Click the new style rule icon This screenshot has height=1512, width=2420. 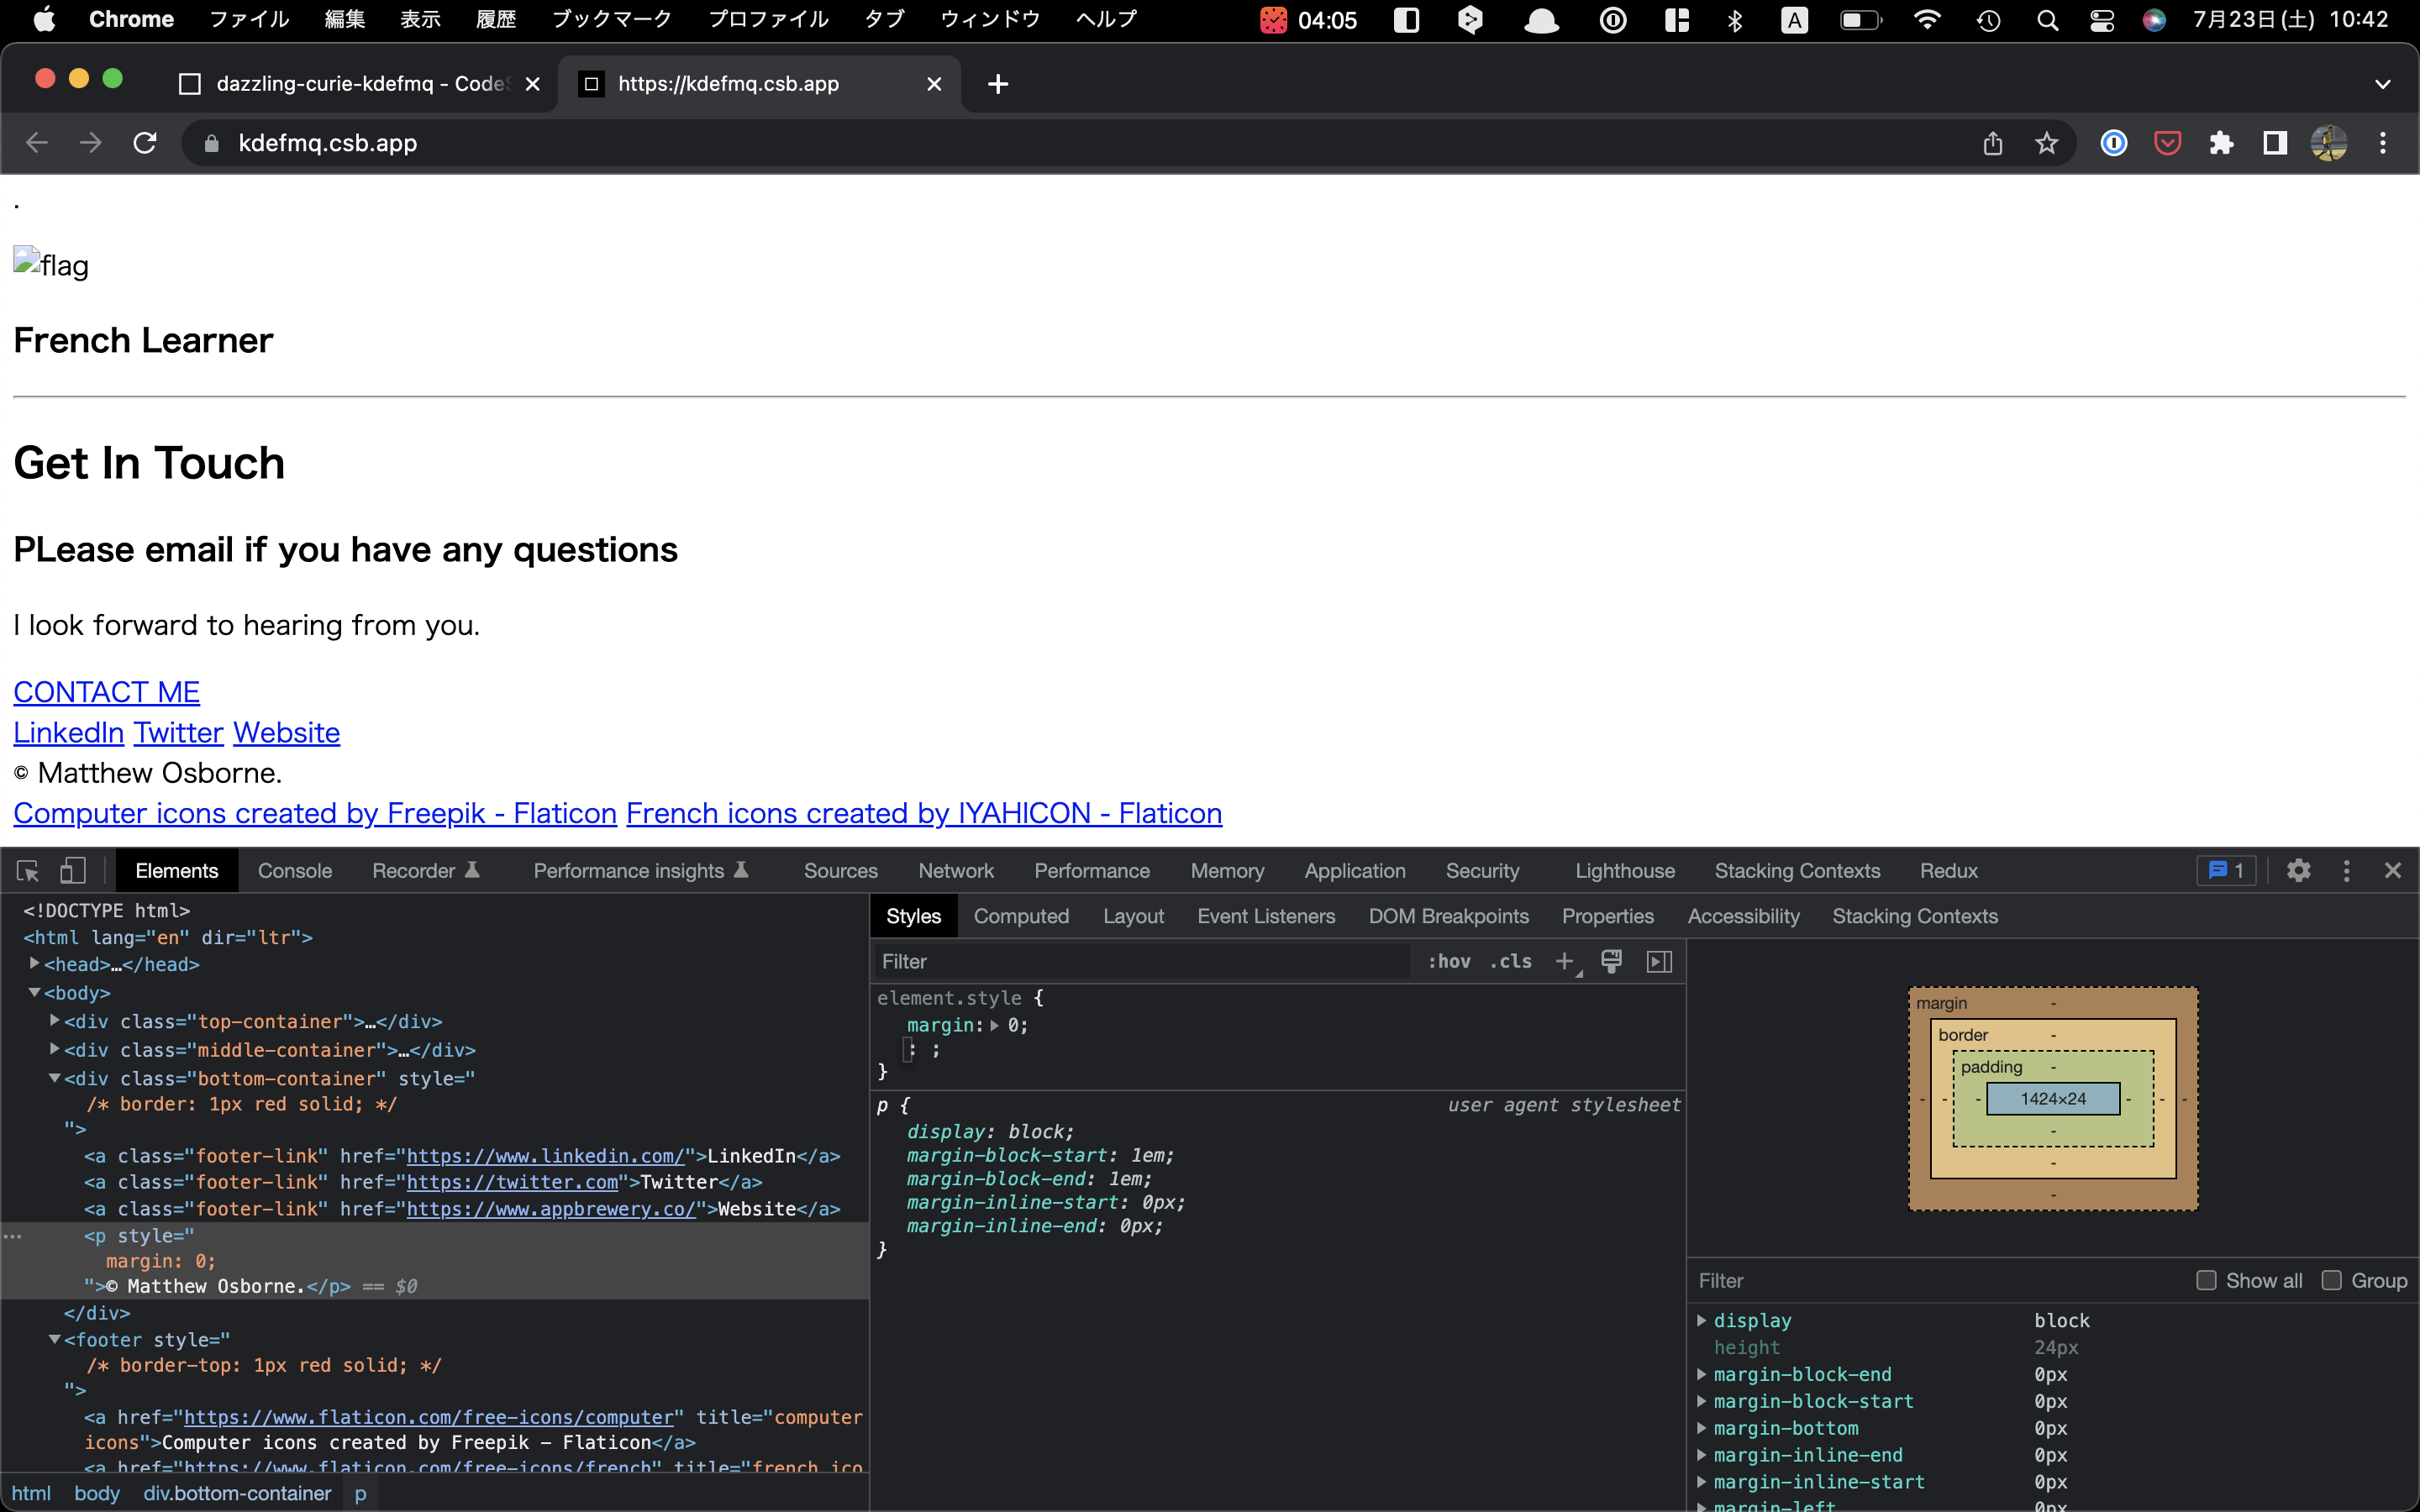point(1563,962)
